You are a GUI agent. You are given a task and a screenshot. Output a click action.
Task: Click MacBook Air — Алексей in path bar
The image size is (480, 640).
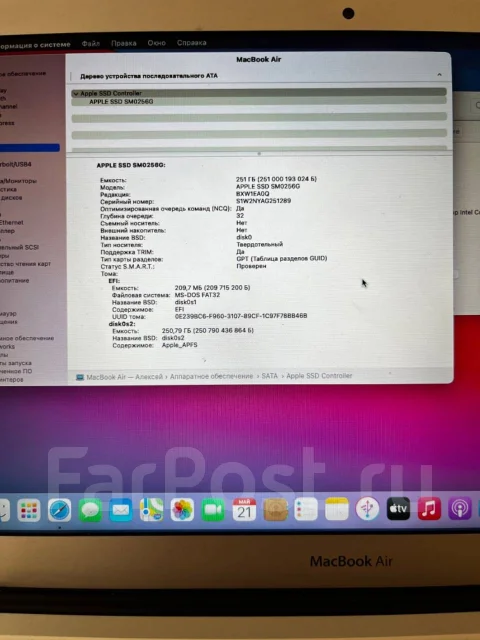124,377
